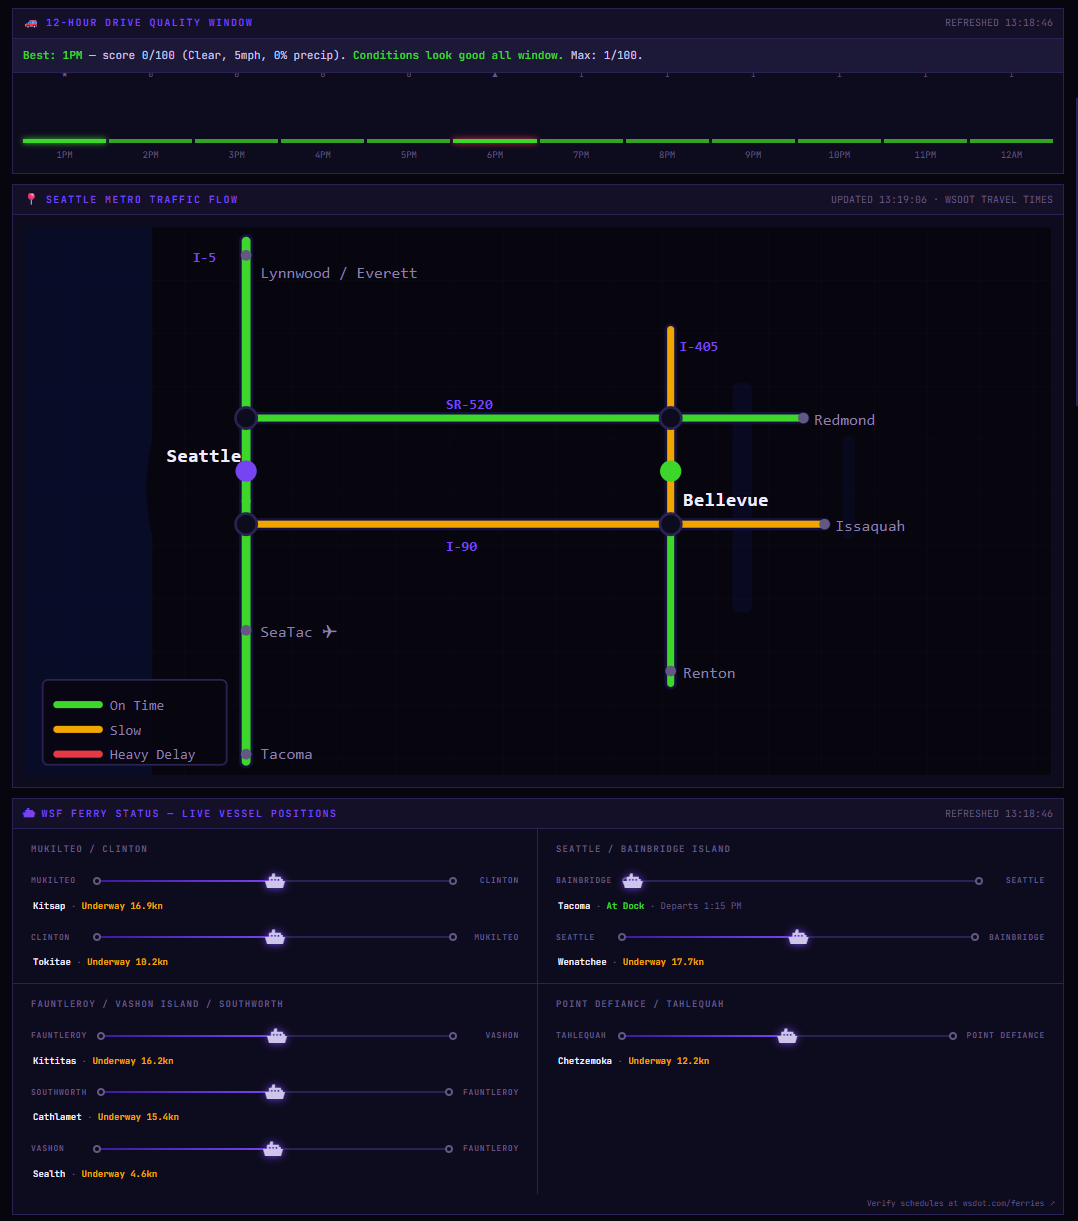This screenshot has width=1078, height=1221.
Task: Click the I-5 and SR-520 interchange node
Action: pos(246,418)
